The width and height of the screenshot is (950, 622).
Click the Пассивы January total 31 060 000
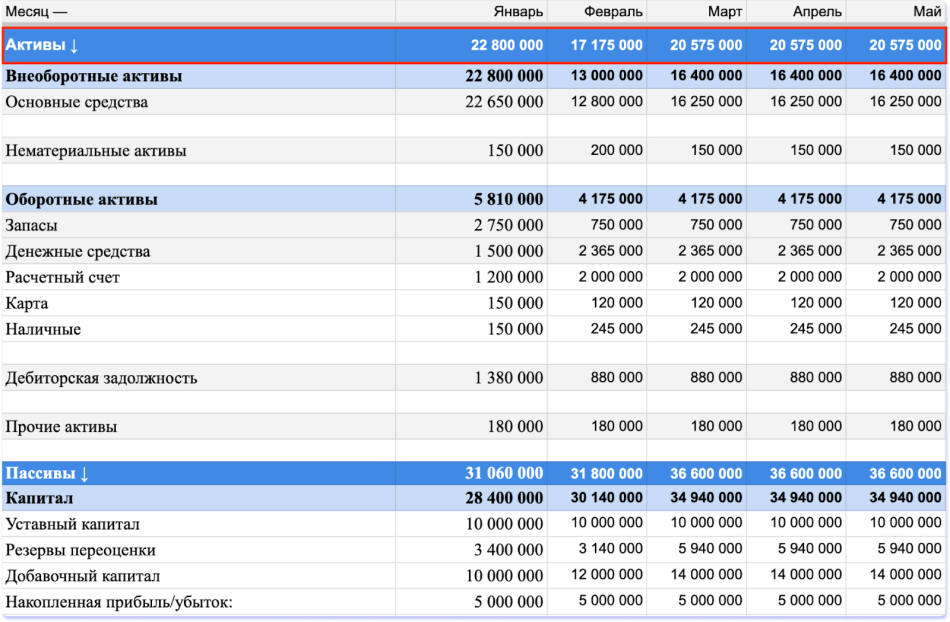[x=504, y=473]
